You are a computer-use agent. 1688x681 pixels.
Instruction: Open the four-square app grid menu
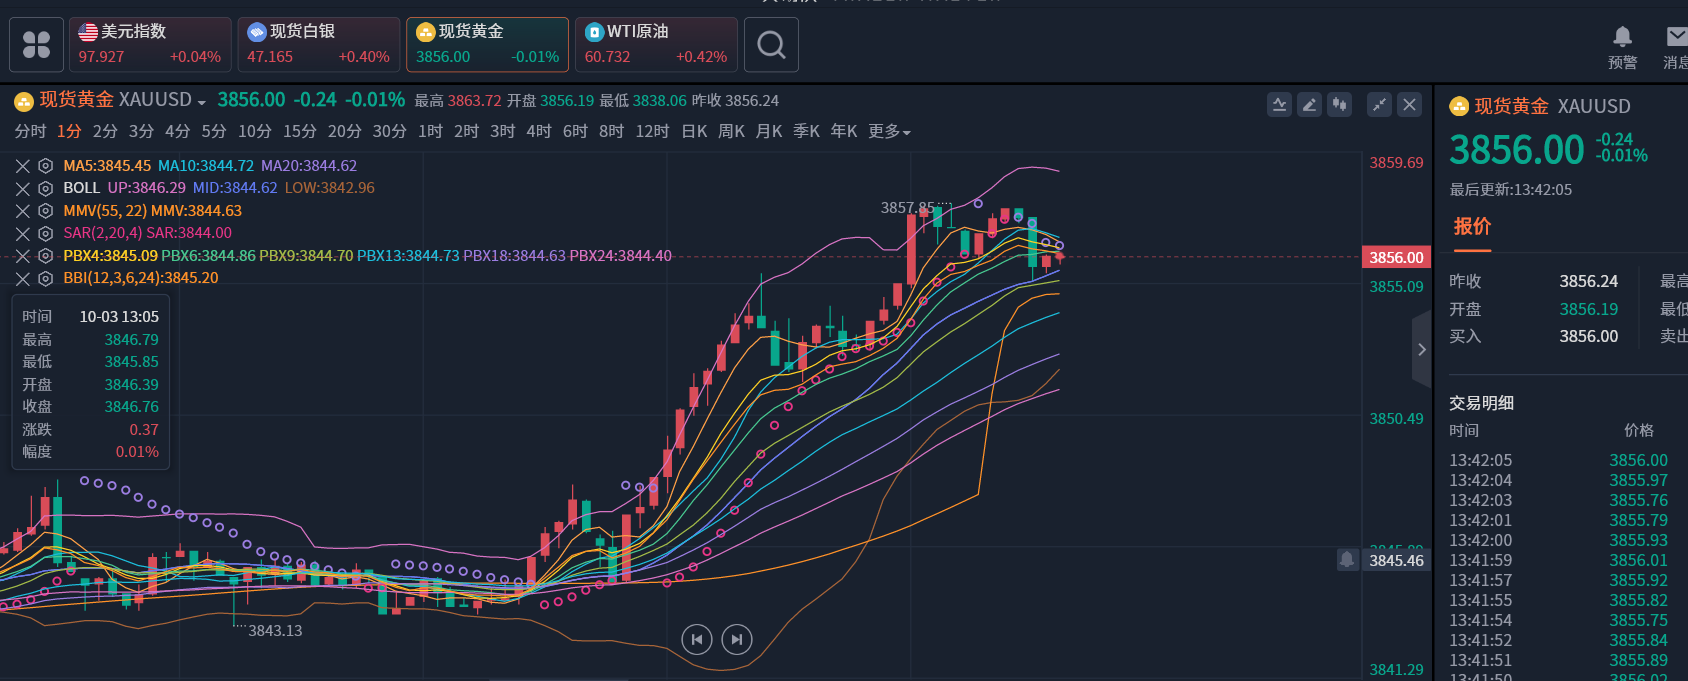pos(37,45)
